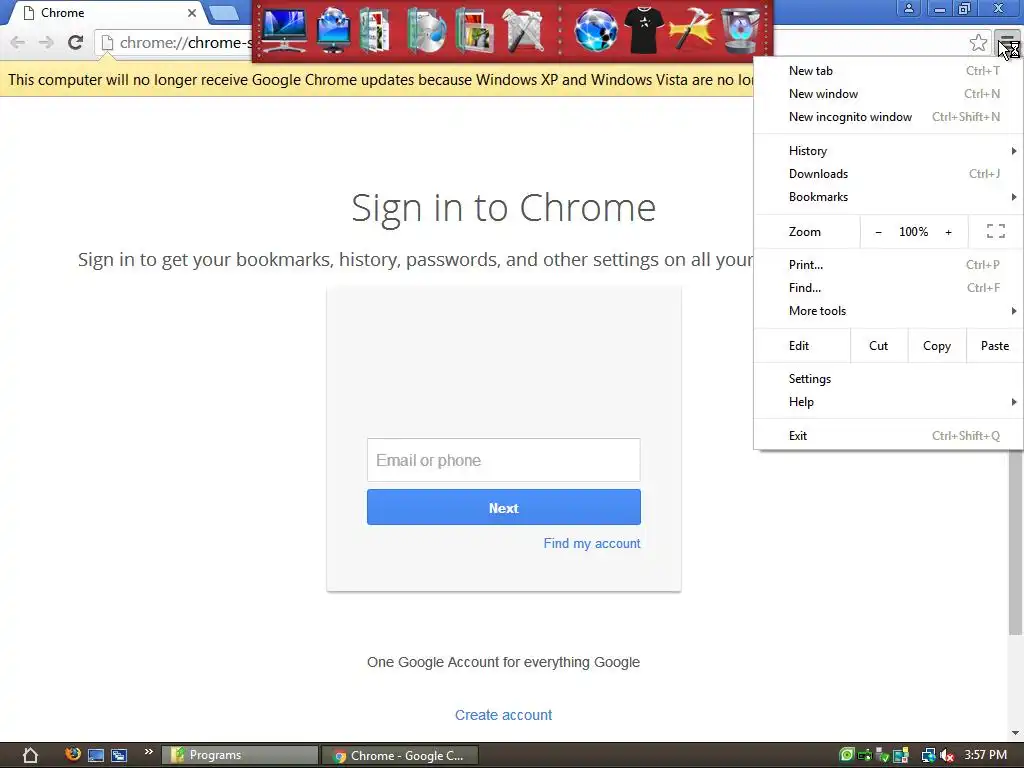Open the wrench and hammer tools dock icon

pos(523,30)
